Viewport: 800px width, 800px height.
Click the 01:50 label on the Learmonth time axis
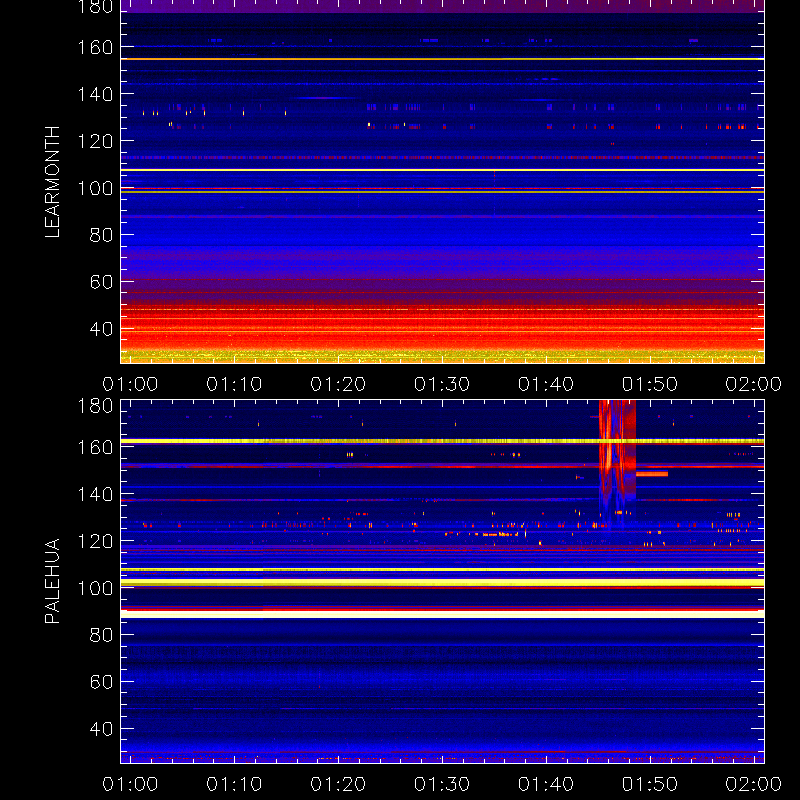pos(650,384)
